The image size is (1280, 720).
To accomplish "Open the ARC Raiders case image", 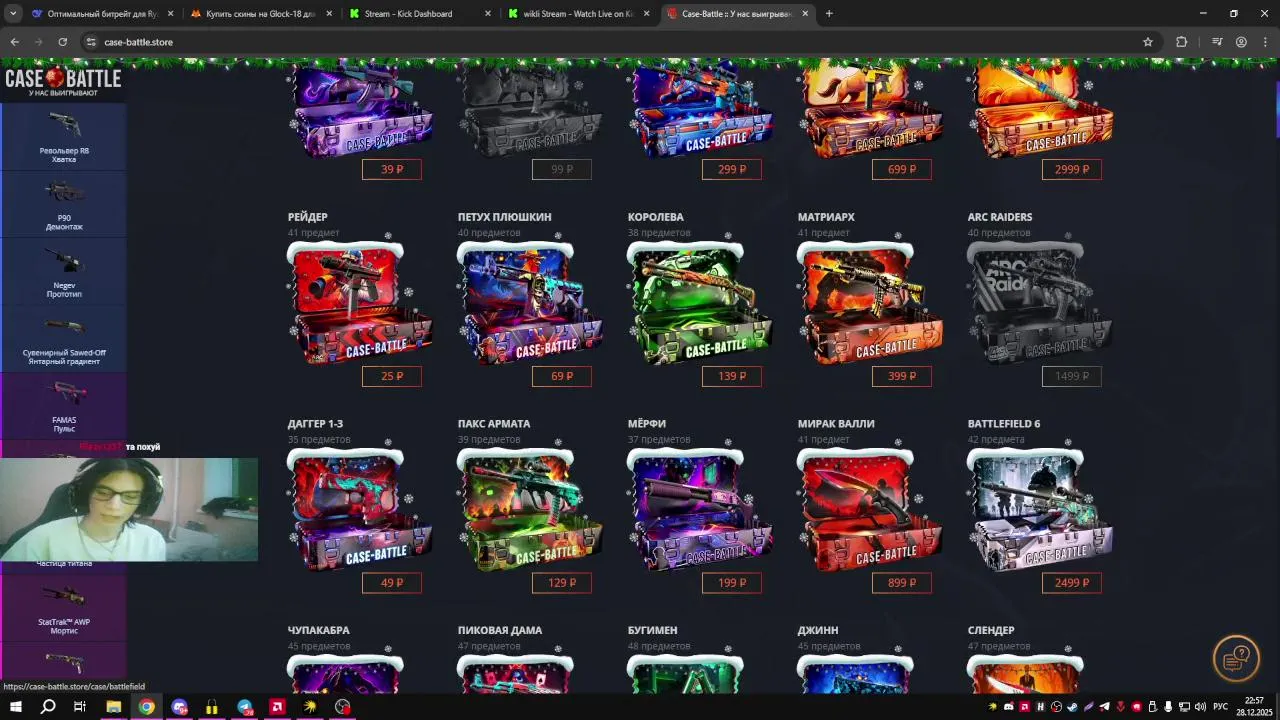I will (x=1040, y=302).
